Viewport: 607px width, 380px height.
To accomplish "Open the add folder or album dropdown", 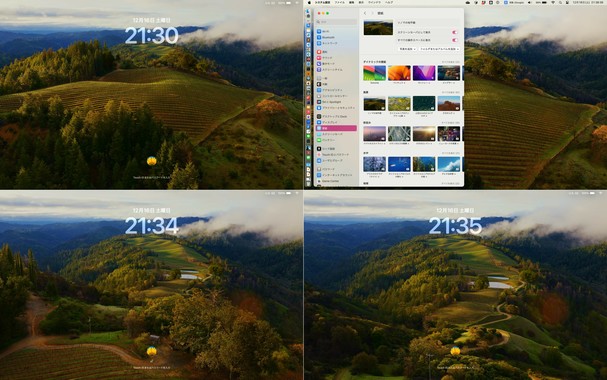I will coord(439,49).
